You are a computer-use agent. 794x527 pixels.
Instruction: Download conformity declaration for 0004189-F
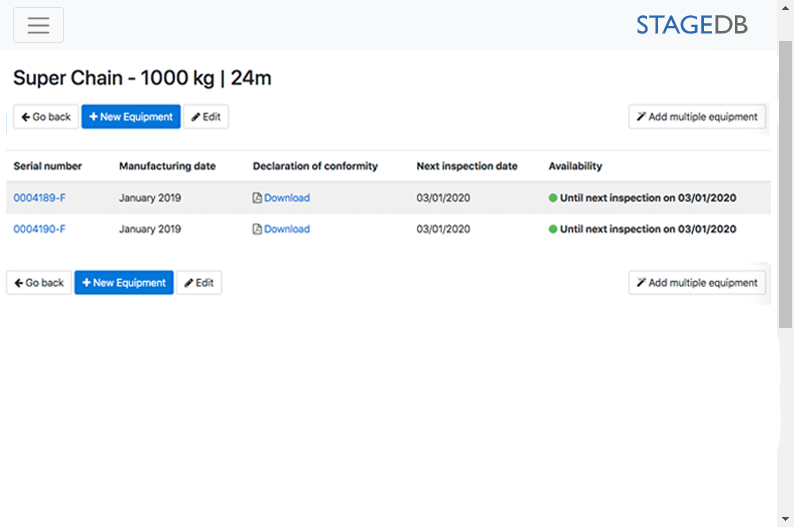pos(286,198)
